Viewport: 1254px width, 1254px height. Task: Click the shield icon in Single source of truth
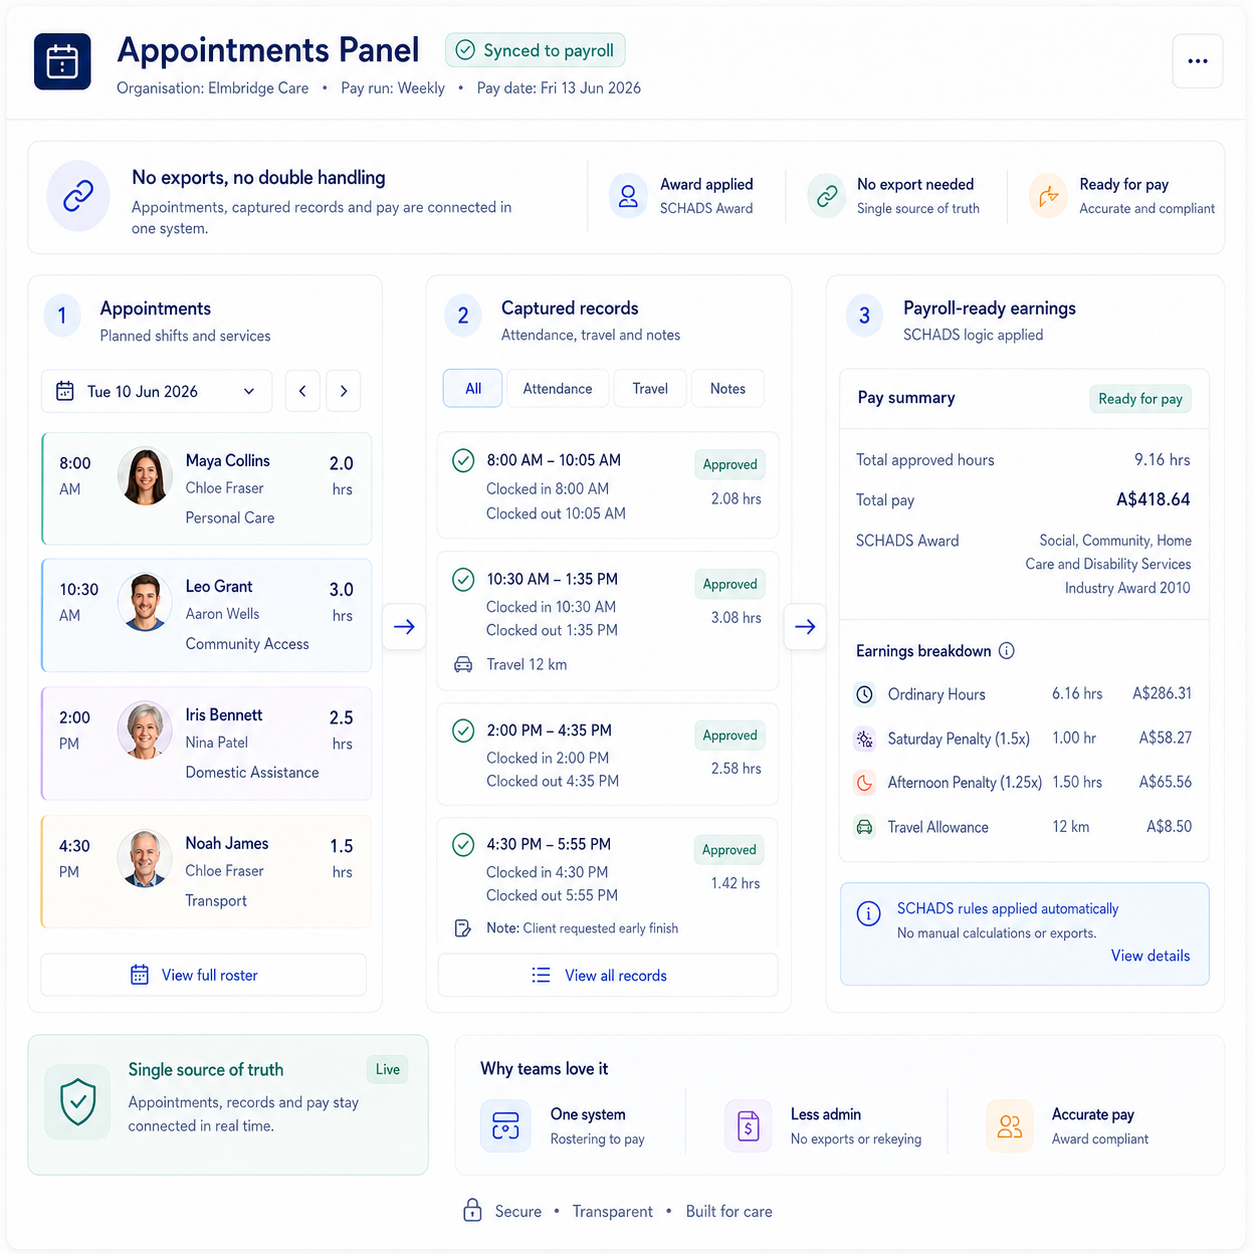(78, 1102)
